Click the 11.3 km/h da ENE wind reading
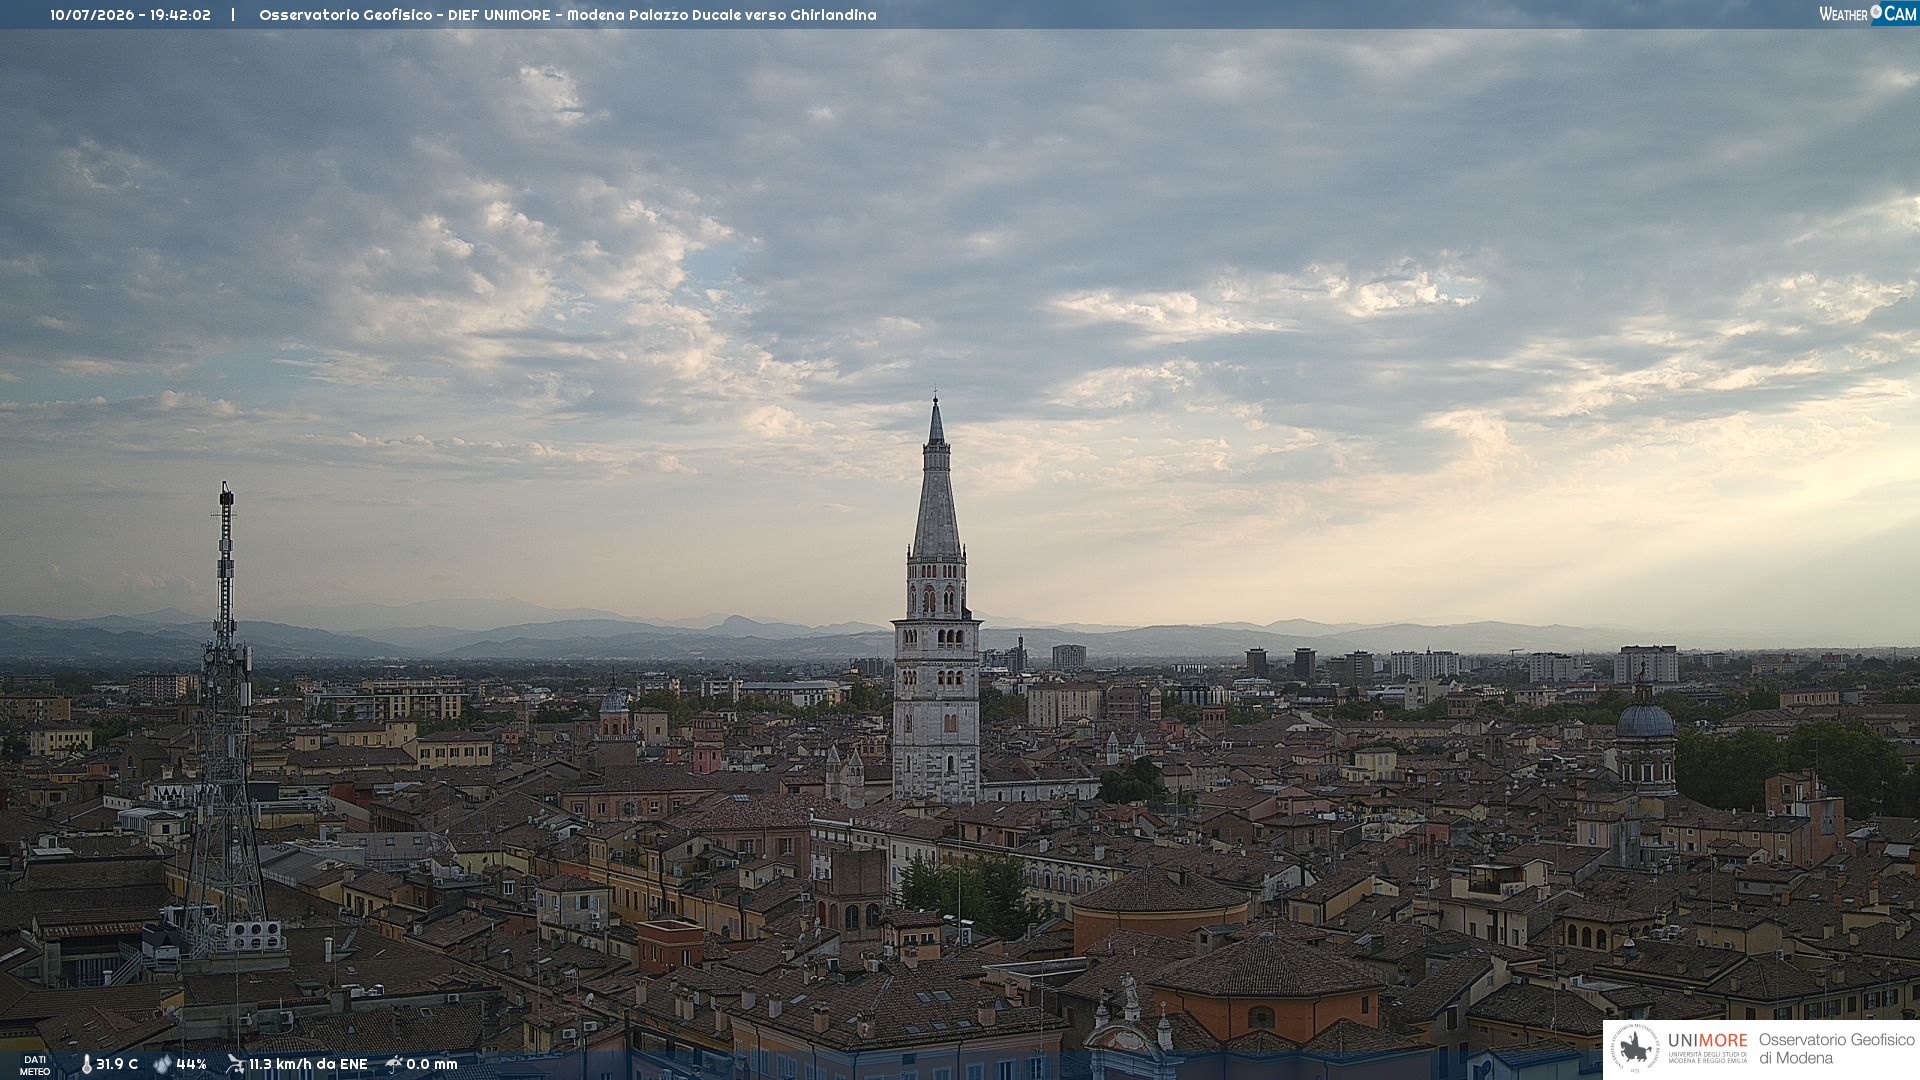The image size is (1920, 1080). [308, 1064]
